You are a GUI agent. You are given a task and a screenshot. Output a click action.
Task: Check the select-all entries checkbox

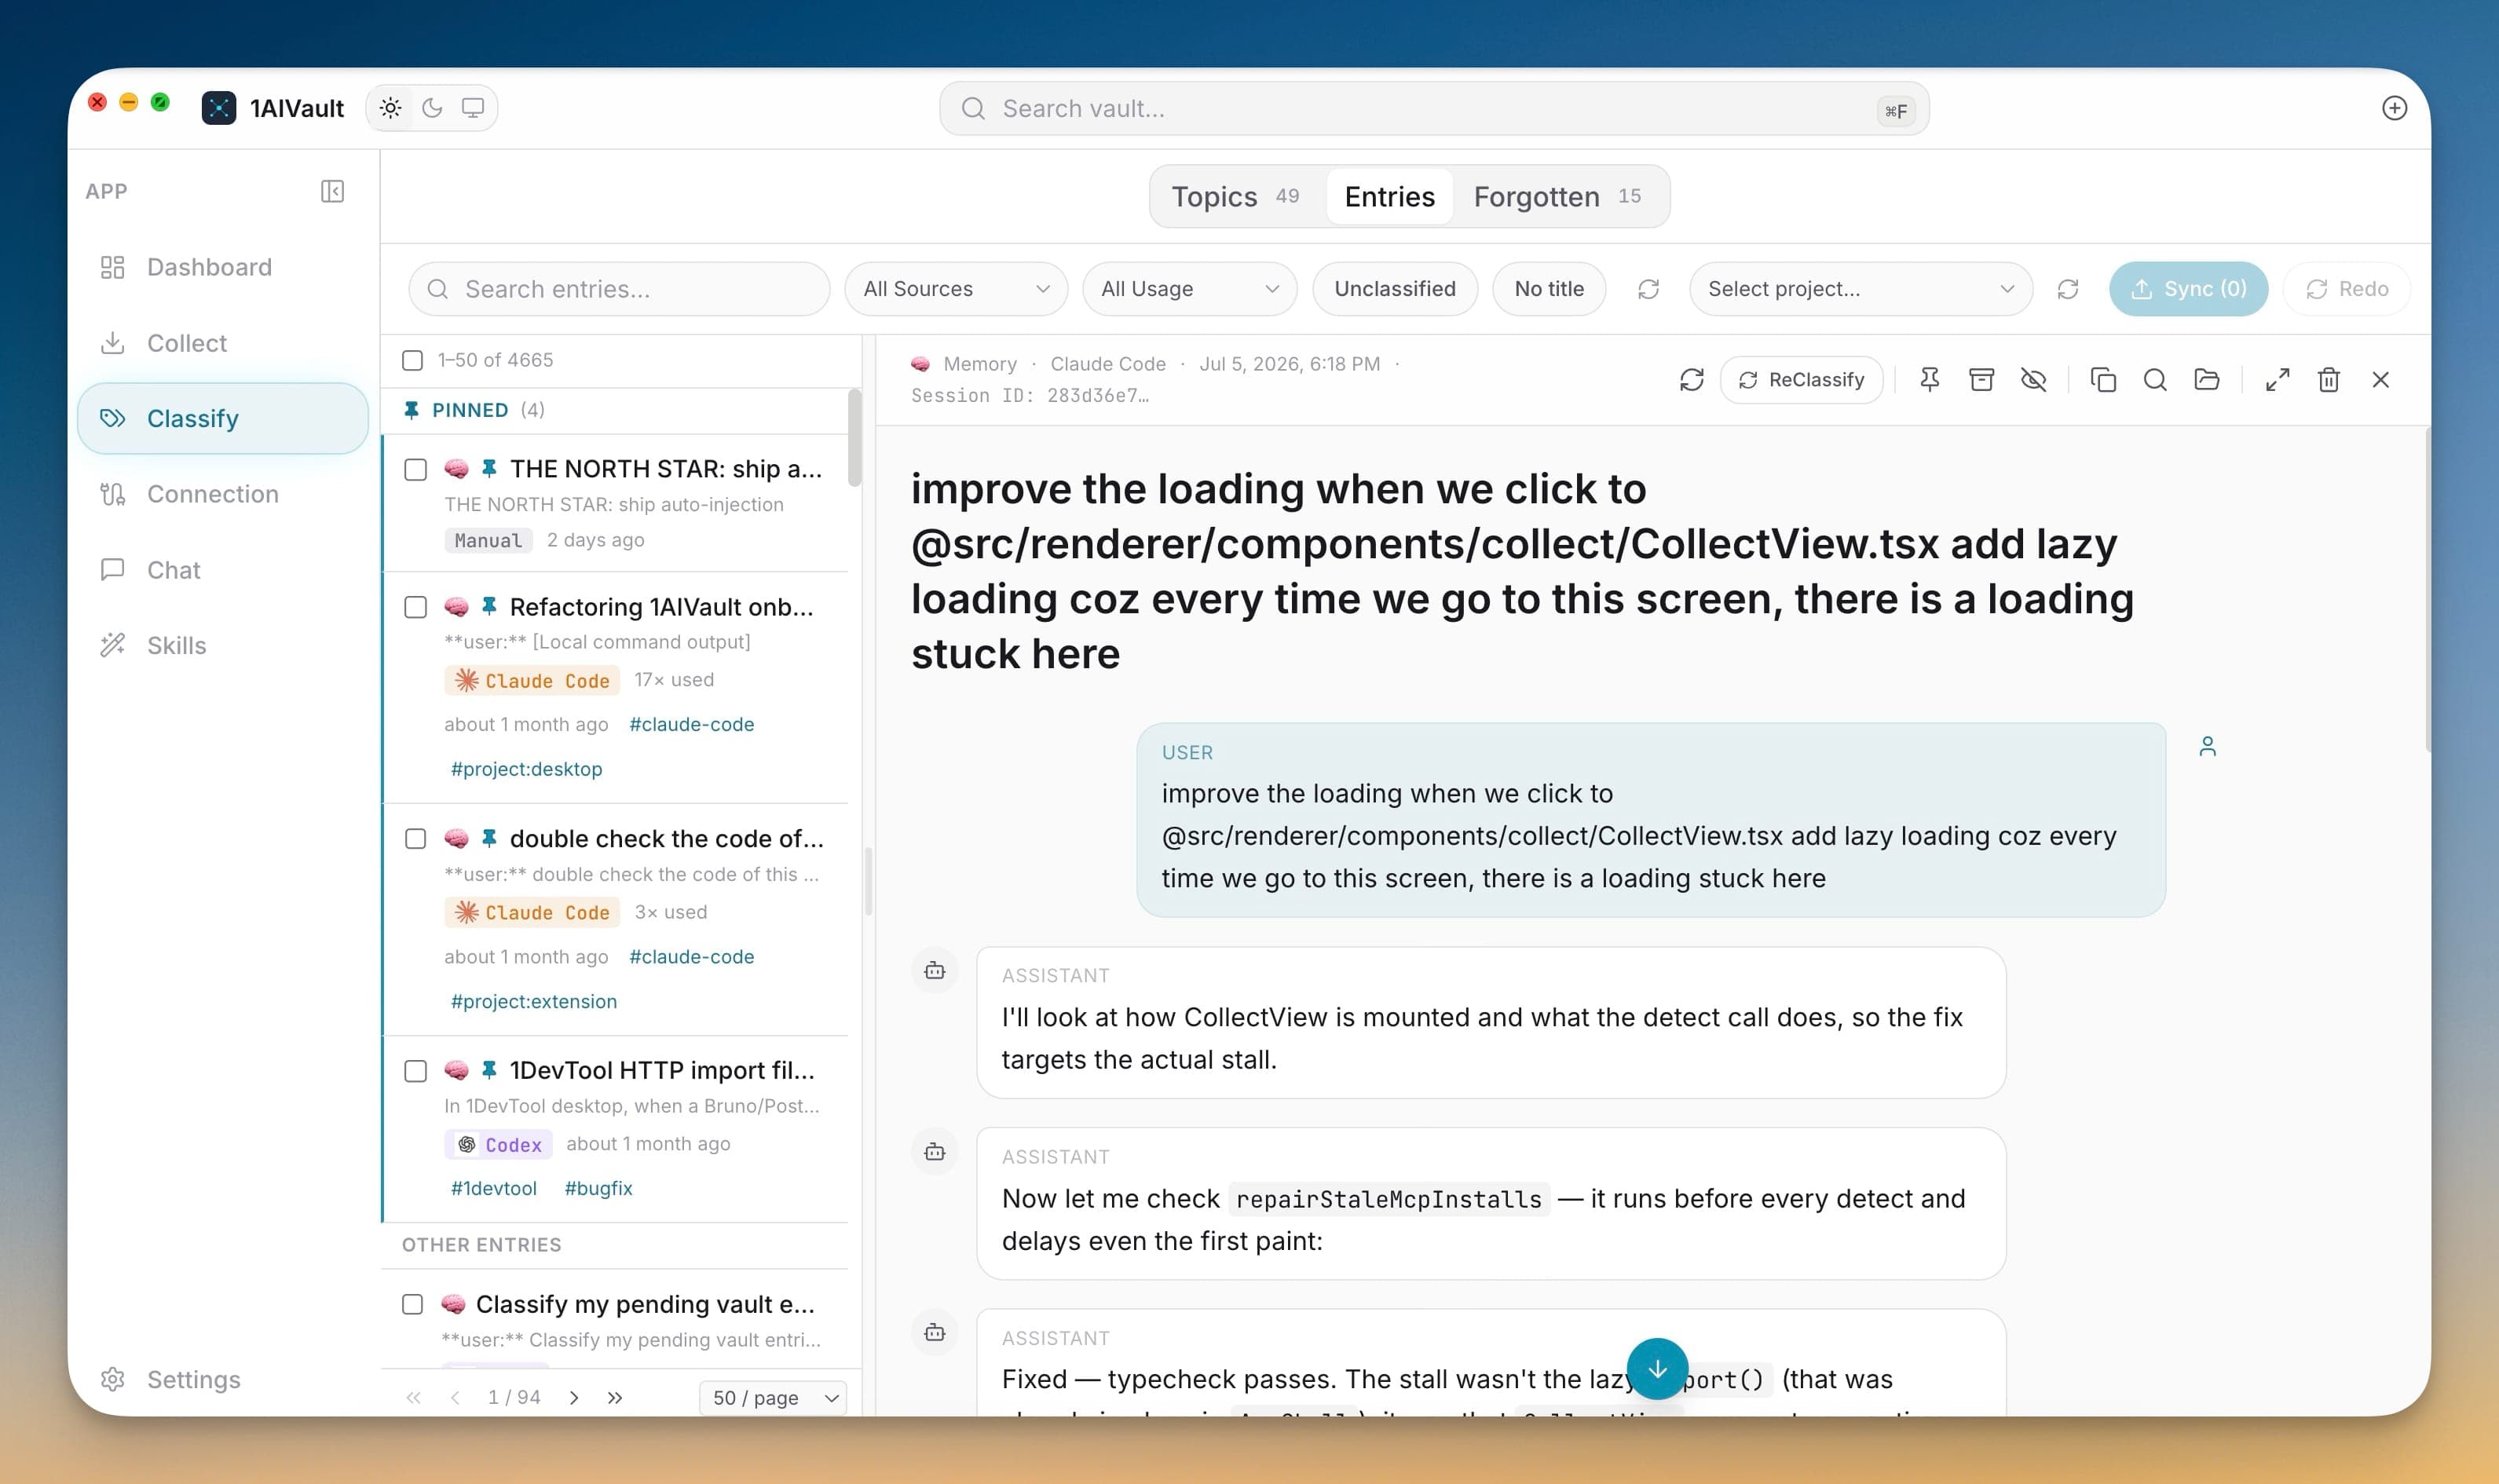point(412,360)
